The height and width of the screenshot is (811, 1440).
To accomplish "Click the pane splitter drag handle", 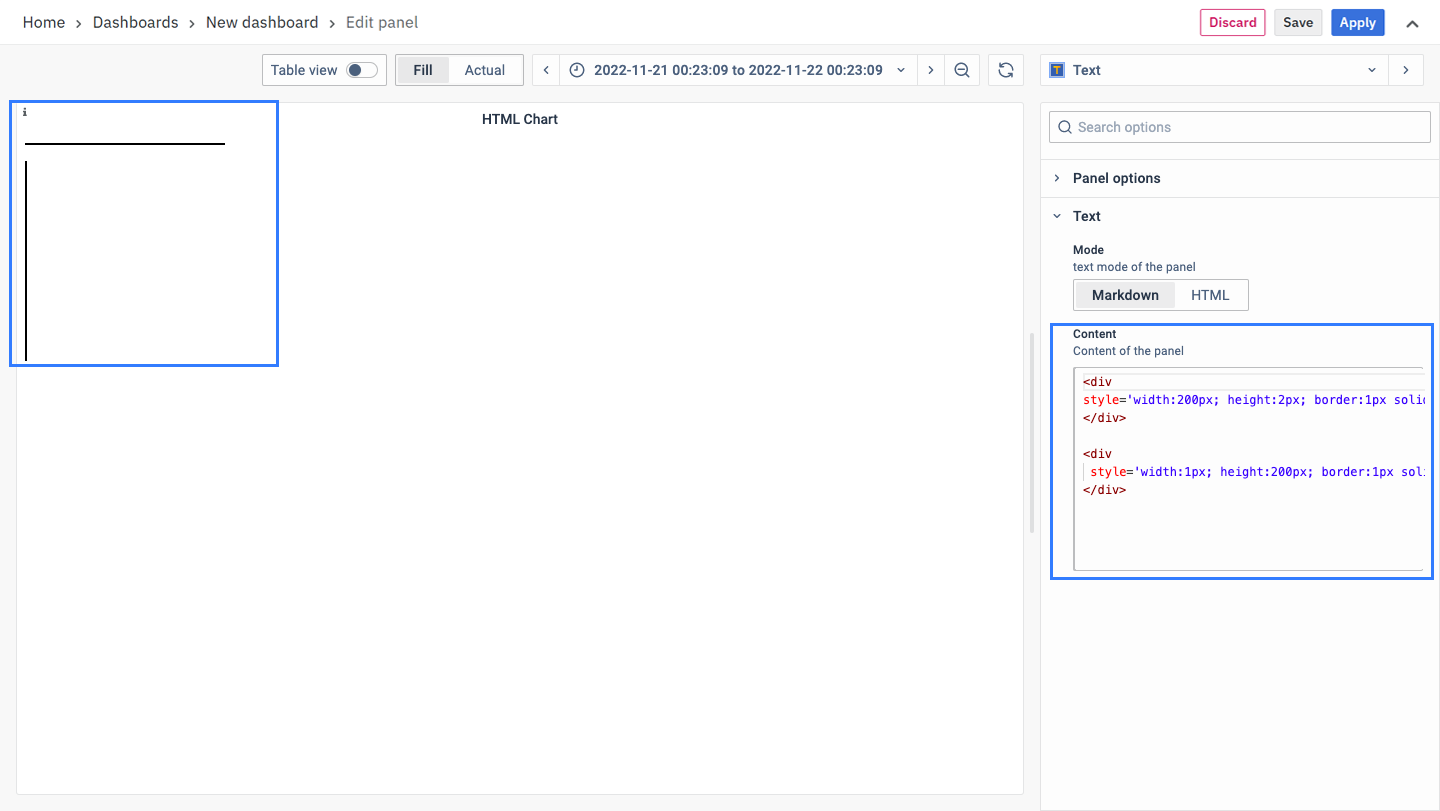I will 1032,433.
